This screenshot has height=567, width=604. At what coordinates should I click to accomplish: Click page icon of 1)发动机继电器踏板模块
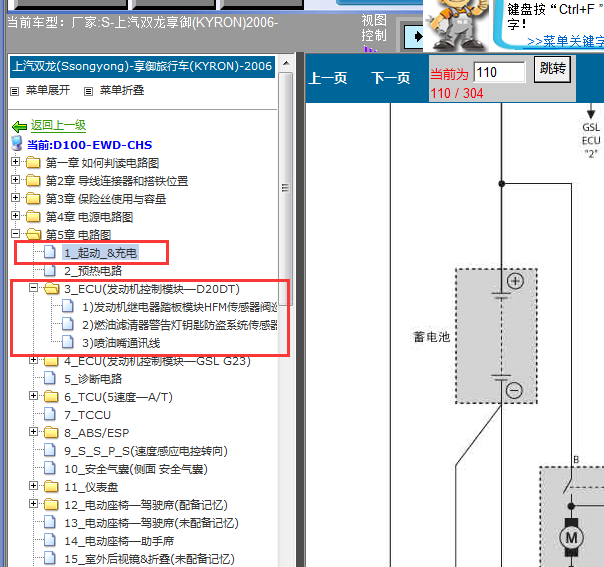coord(68,307)
